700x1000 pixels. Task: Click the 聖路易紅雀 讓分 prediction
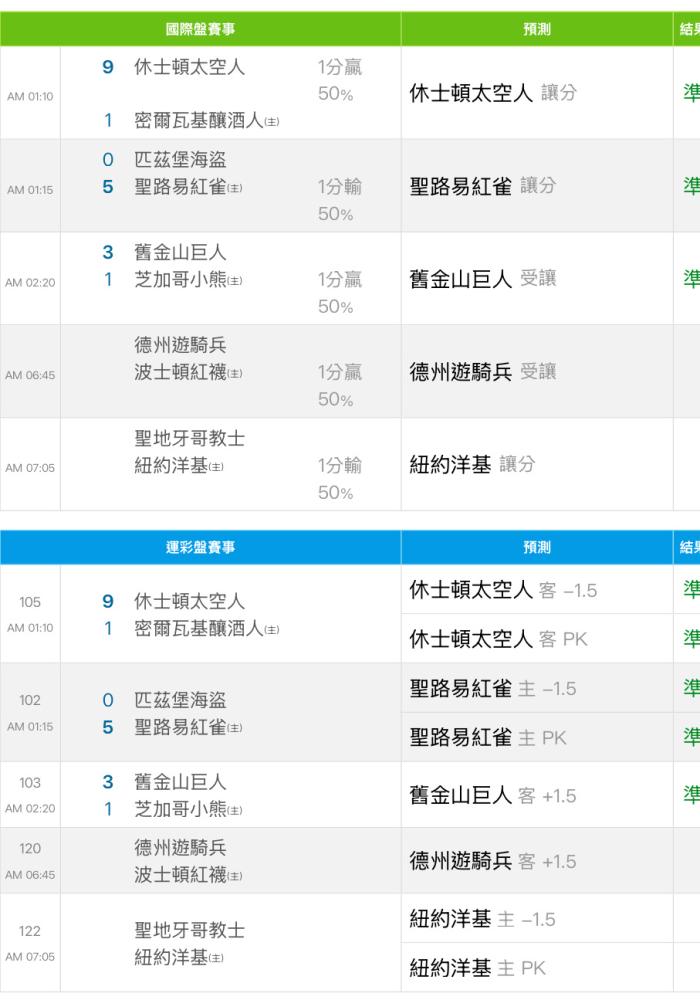483,186
